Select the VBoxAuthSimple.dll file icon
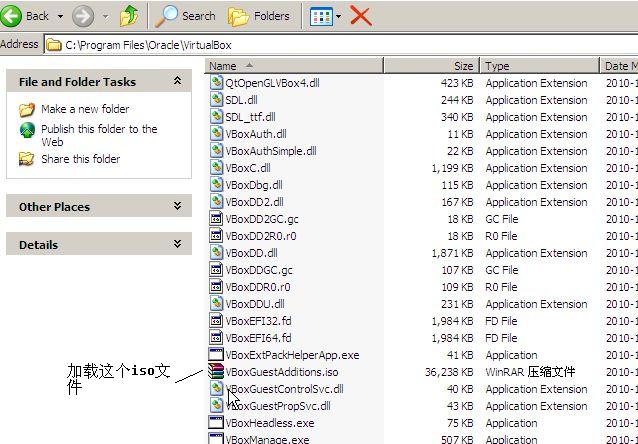 click(216, 151)
